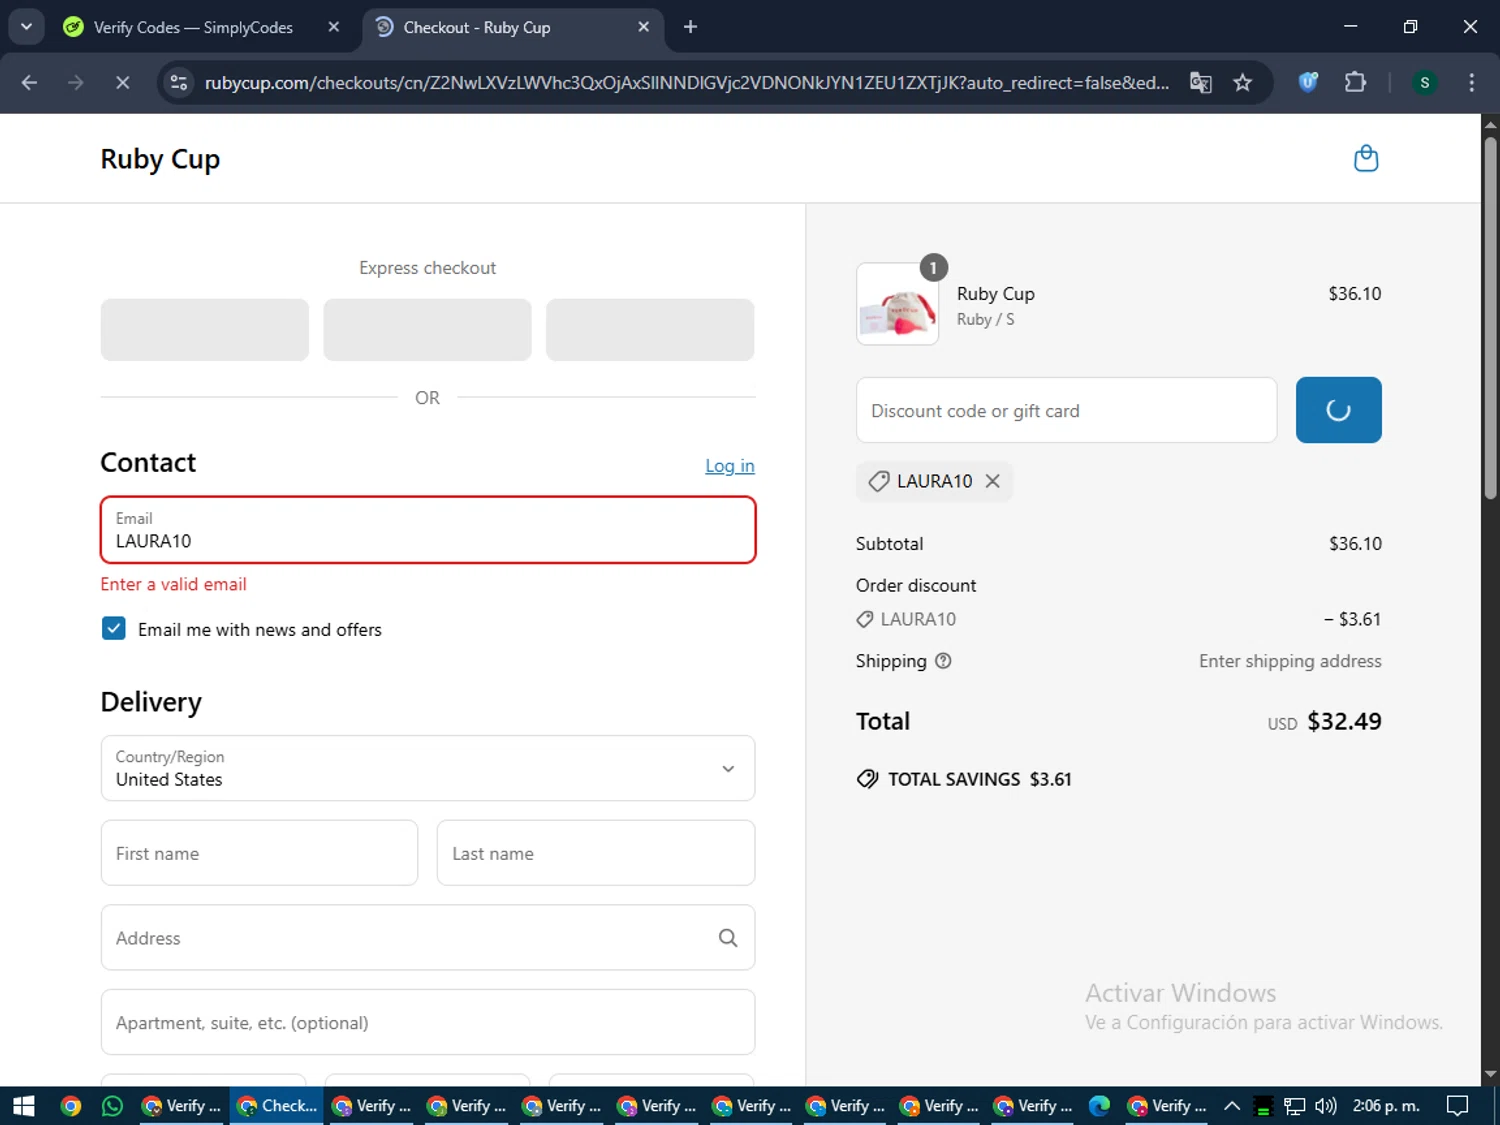Close the Verify Codes — SimplyCodes tab
The width and height of the screenshot is (1500, 1125).
pyautogui.click(x=334, y=27)
